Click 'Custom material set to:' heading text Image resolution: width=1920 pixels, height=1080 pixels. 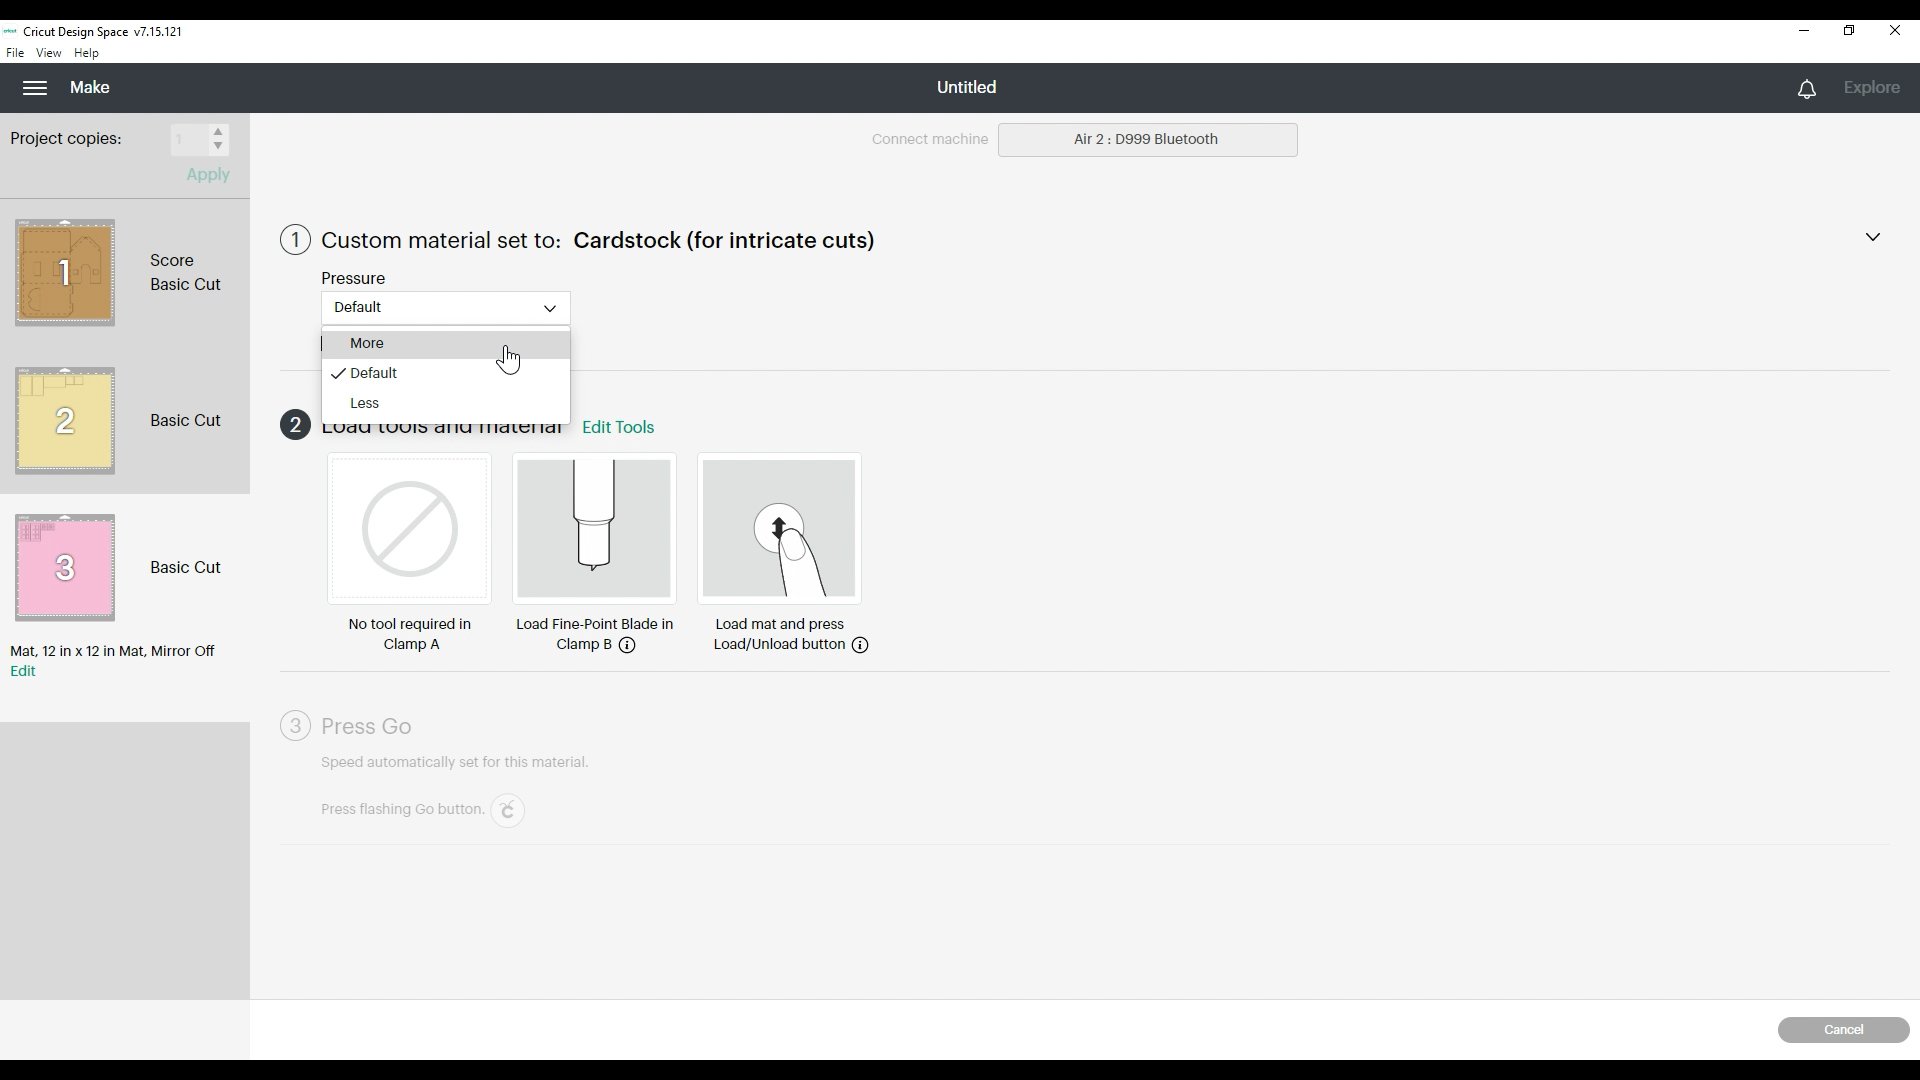441,241
